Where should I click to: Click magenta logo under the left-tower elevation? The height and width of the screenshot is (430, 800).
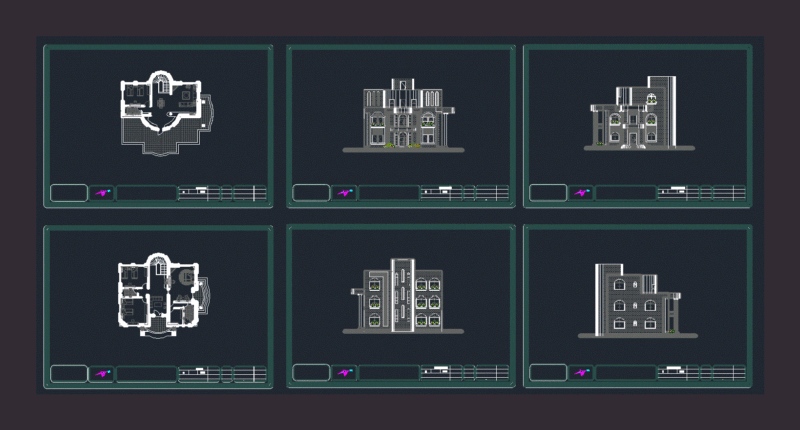click(581, 373)
